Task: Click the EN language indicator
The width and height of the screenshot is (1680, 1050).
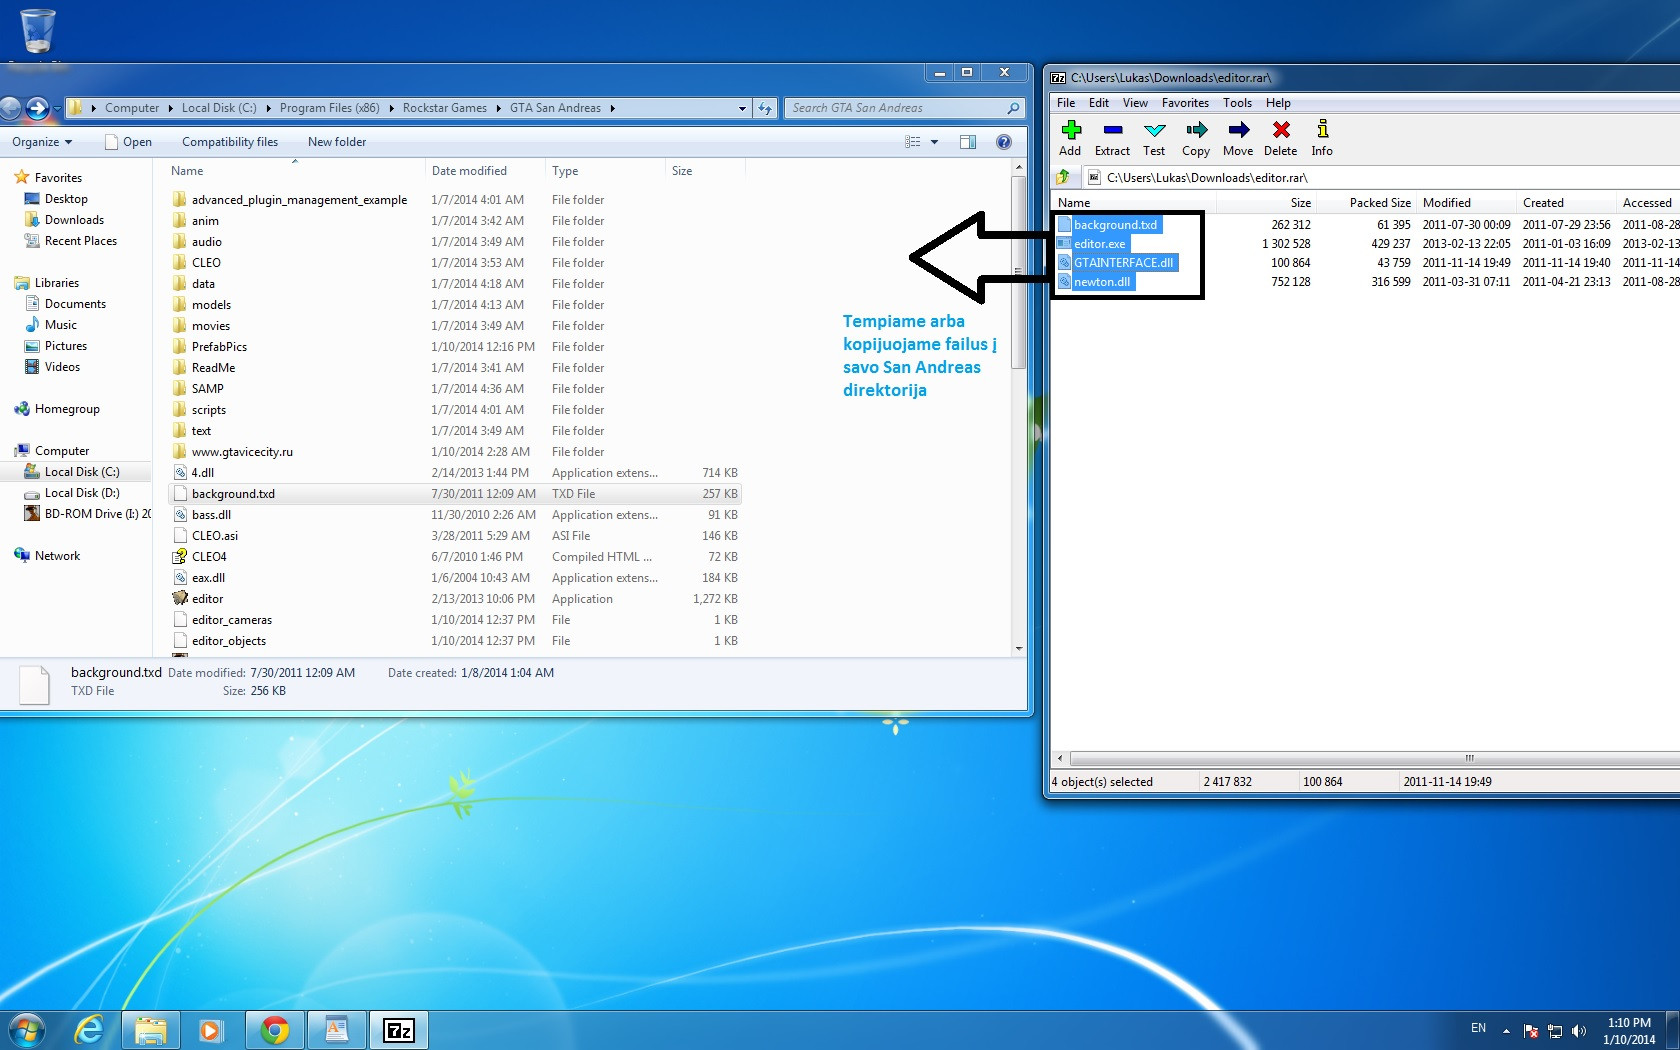Action: point(1478,1028)
